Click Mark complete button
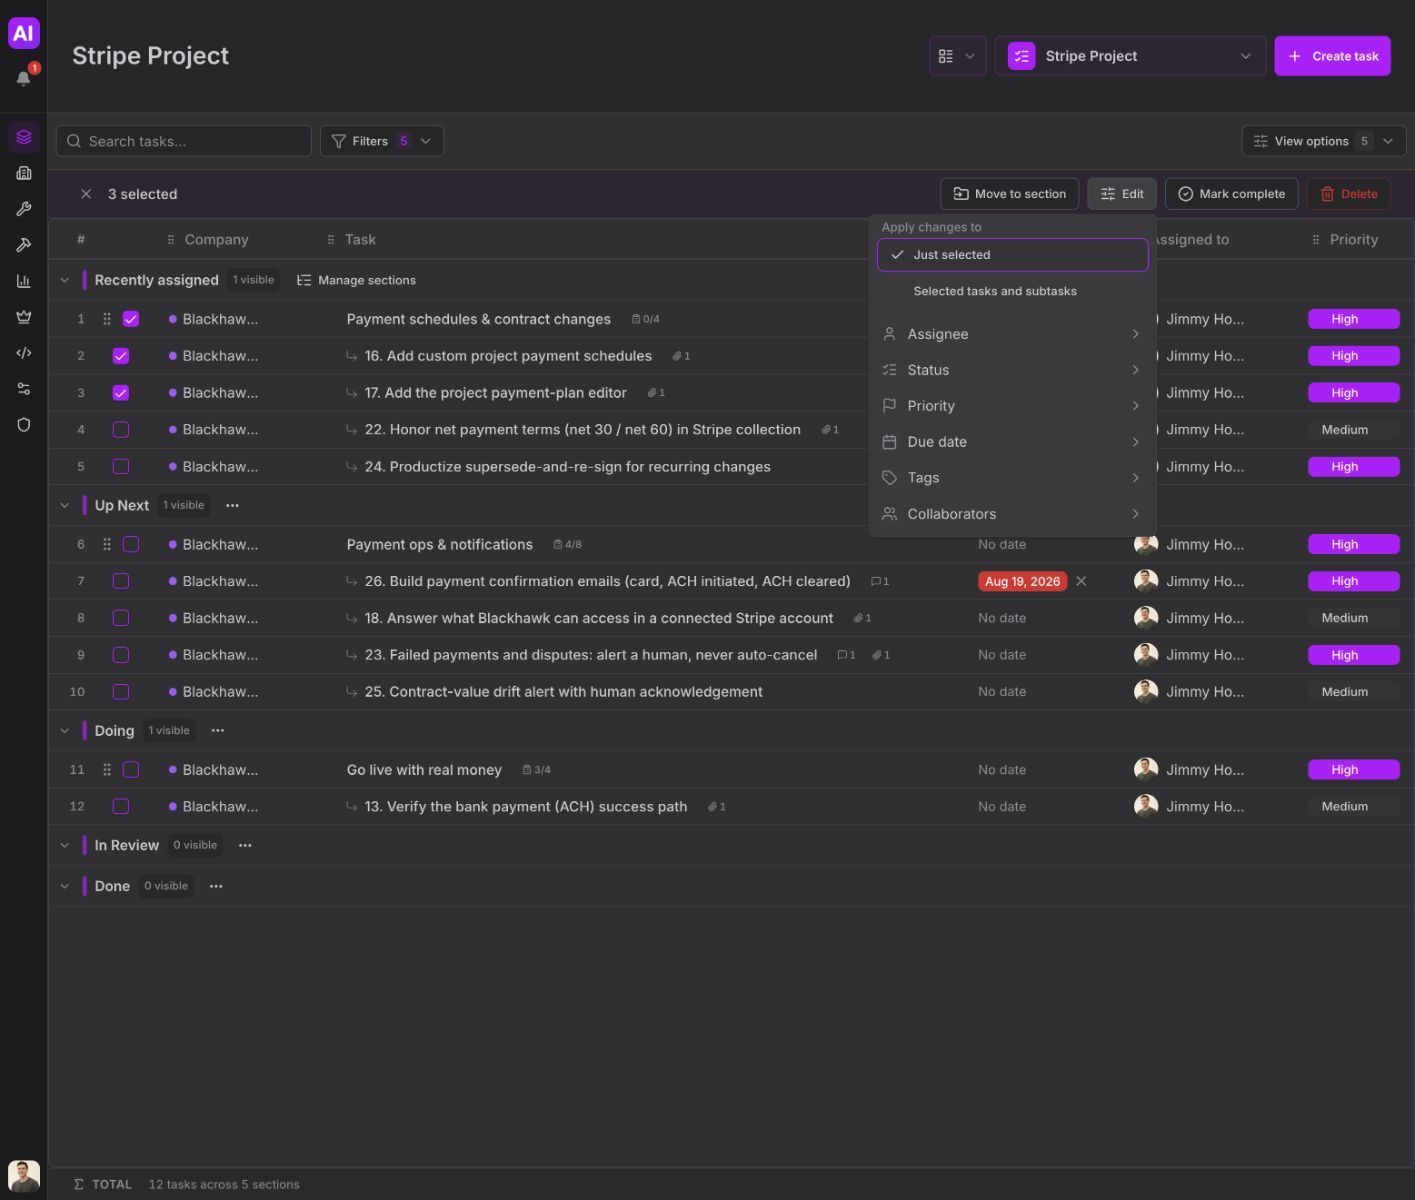 click(x=1232, y=194)
